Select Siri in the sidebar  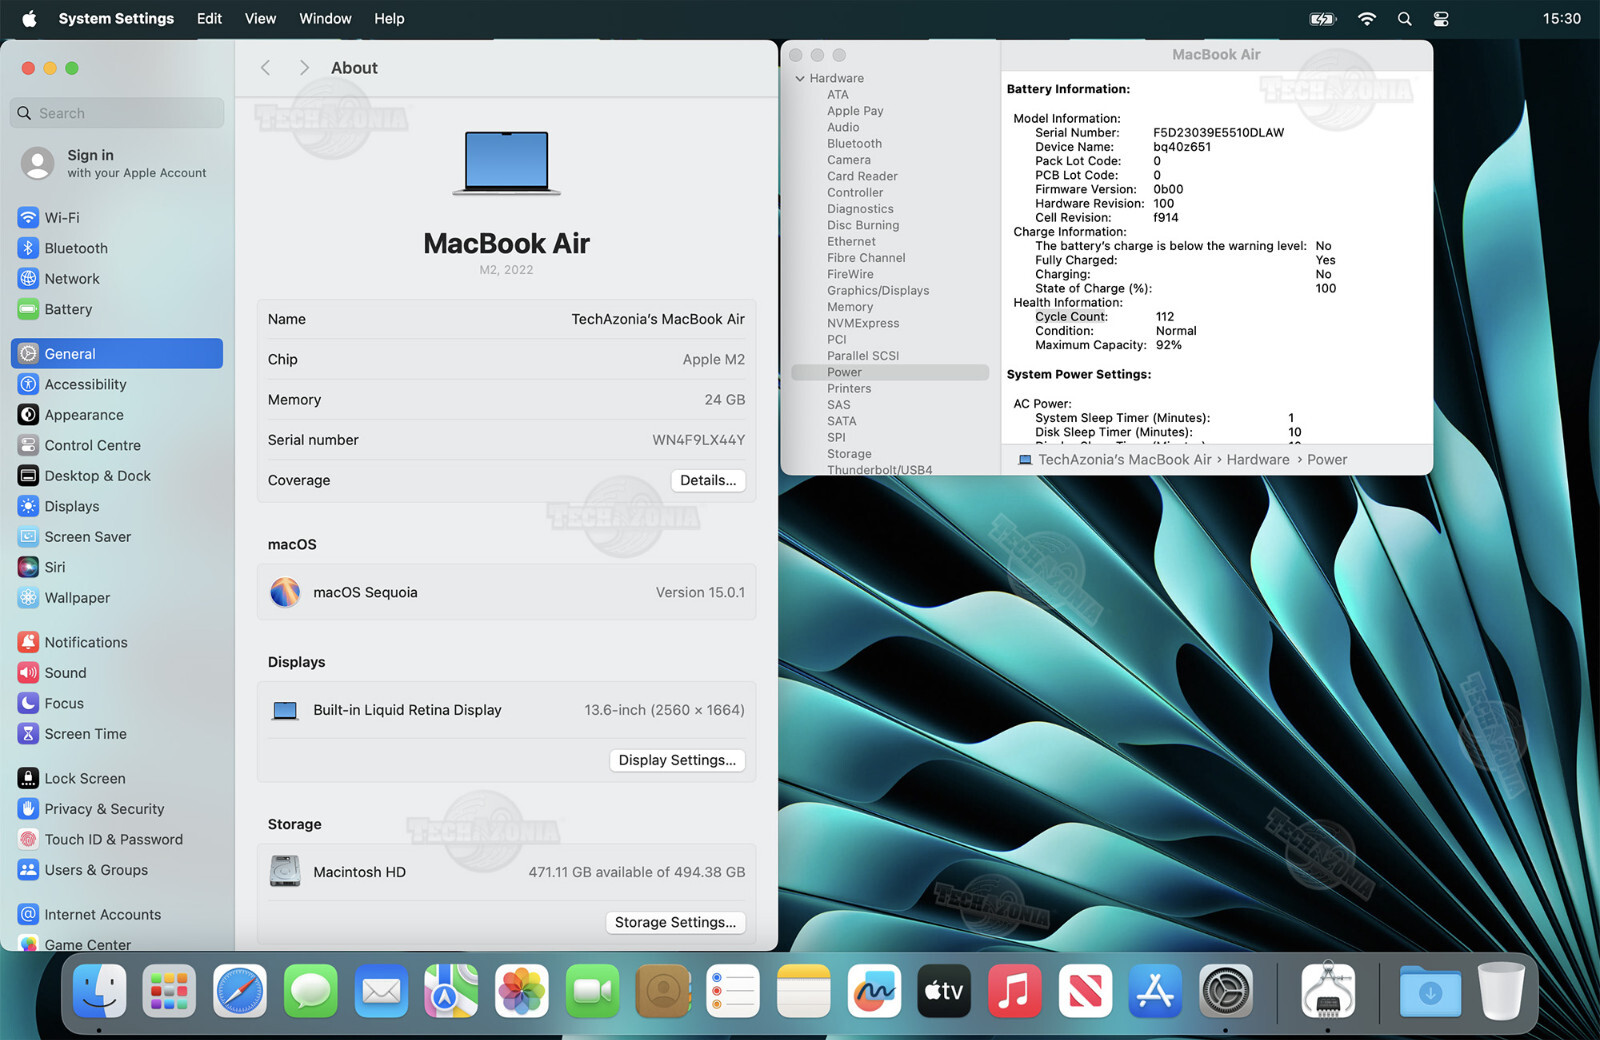pyautogui.click(x=116, y=567)
